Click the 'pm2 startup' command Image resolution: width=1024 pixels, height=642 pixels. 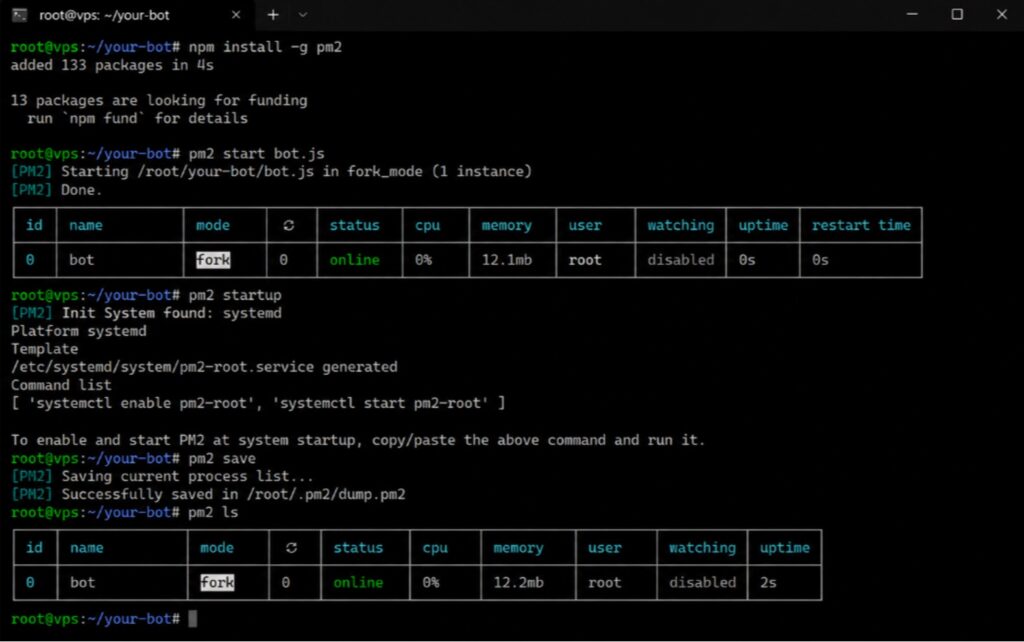pos(235,295)
